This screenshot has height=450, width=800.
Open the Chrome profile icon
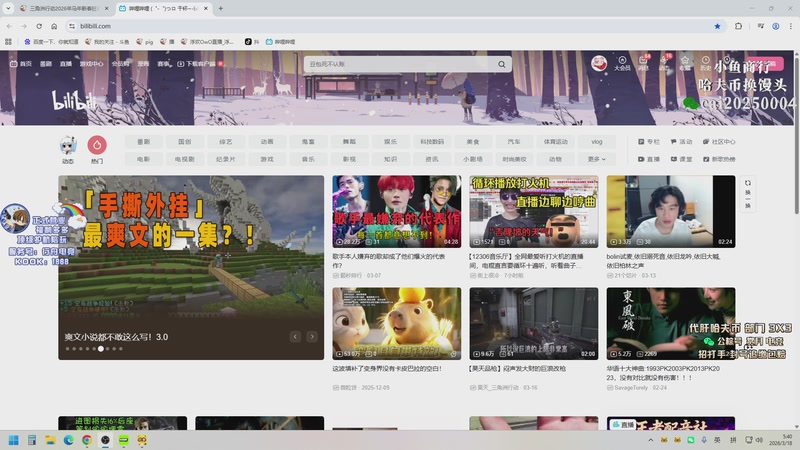776,26
